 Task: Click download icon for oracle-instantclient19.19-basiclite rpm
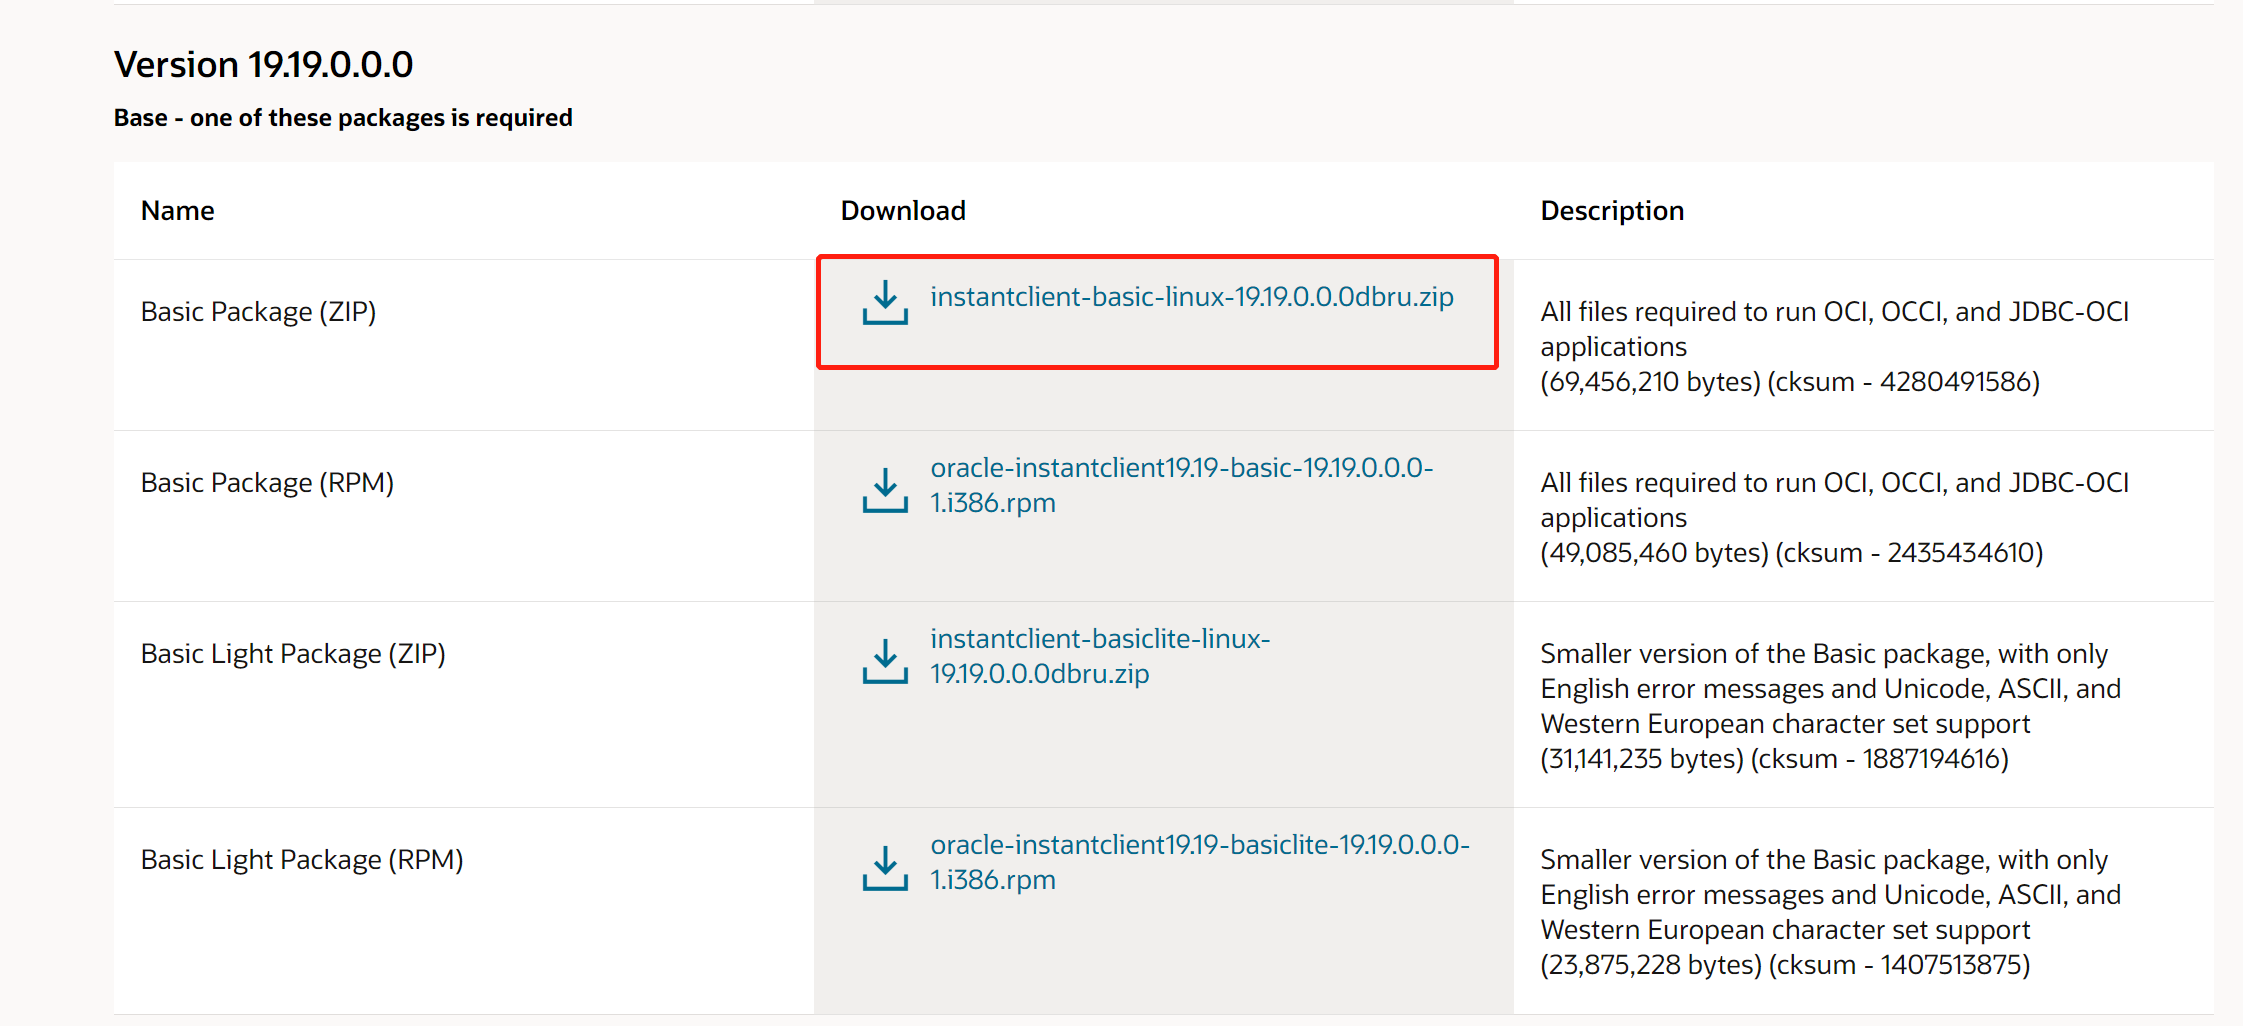click(885, 867)
